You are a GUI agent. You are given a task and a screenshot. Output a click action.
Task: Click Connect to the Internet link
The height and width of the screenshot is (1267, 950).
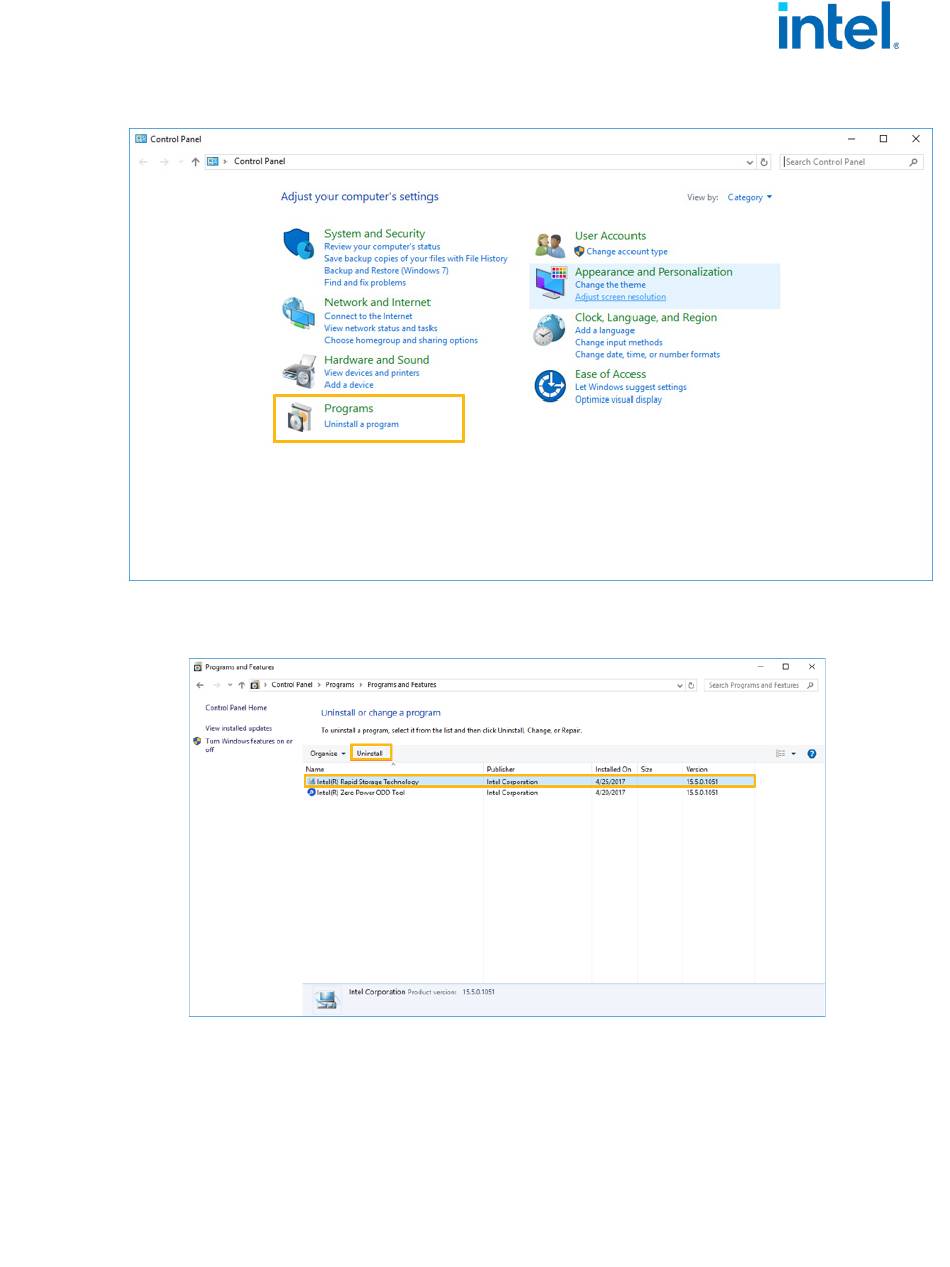tap(368, 316)
